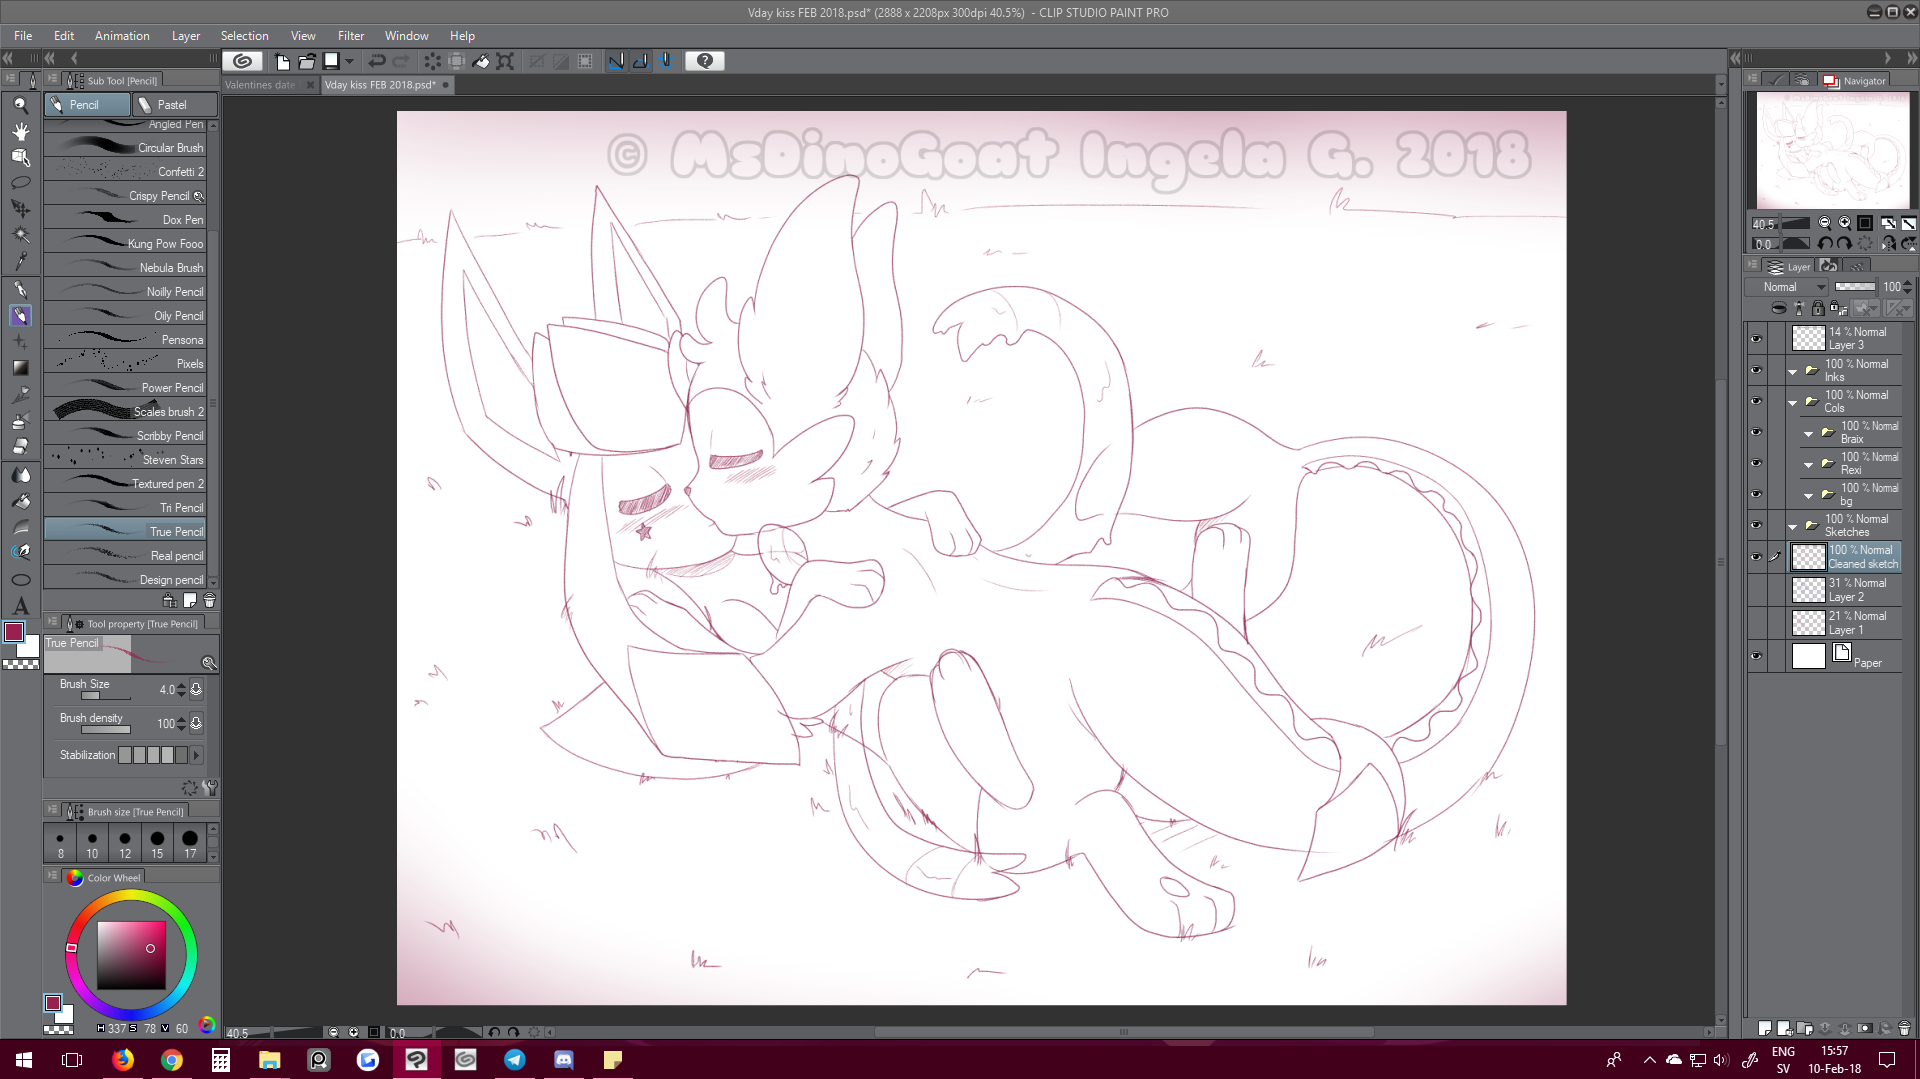
Task: Choose the Scribby Pencil brush
Action: (125, 435)
